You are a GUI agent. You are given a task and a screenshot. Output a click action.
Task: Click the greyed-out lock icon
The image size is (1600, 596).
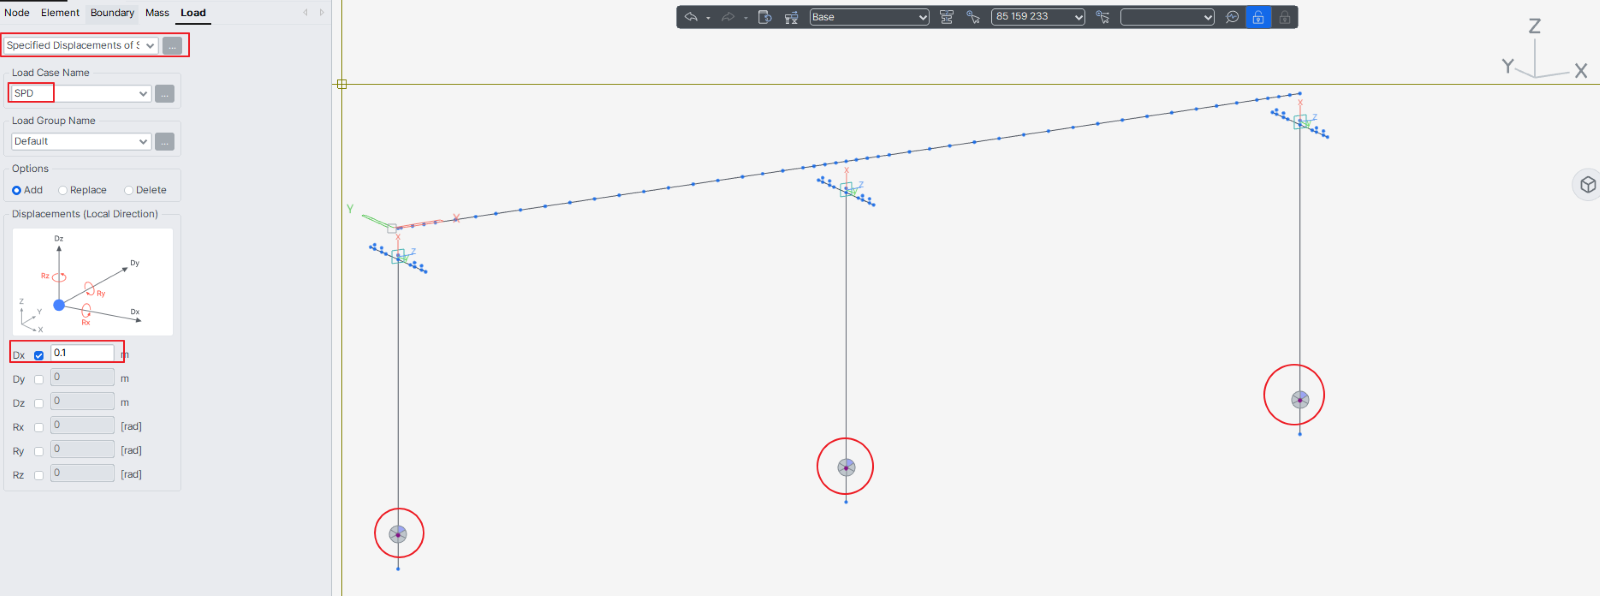(1284, 17)
